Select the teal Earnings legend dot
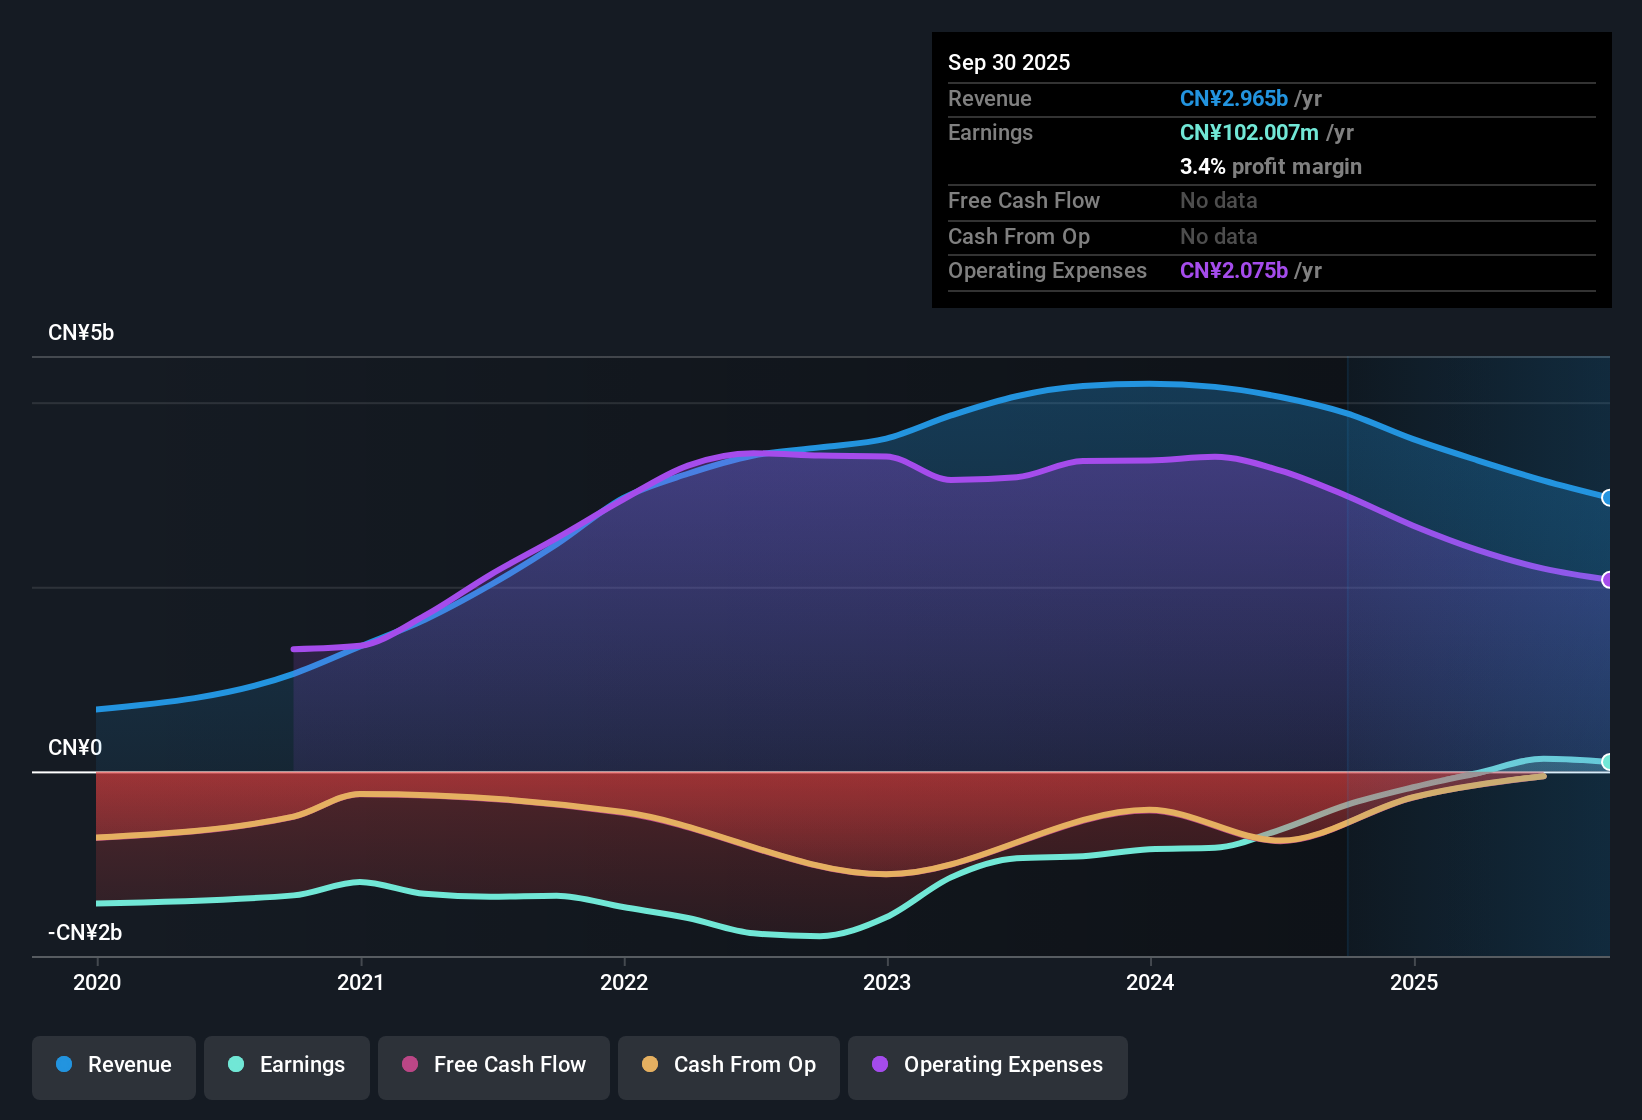1642x1120 pixels. [x=236, y=1065]
